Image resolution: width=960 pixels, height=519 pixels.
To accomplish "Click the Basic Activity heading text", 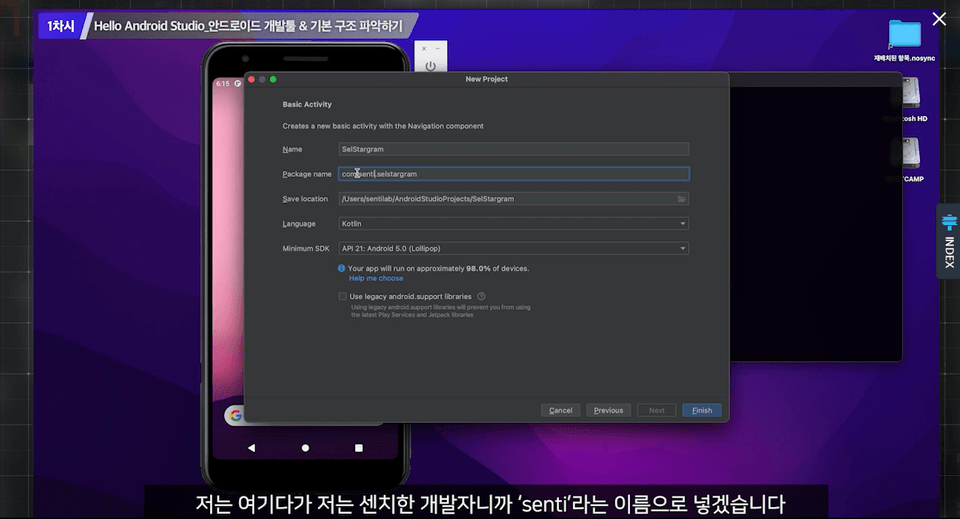I will (307, 105).
